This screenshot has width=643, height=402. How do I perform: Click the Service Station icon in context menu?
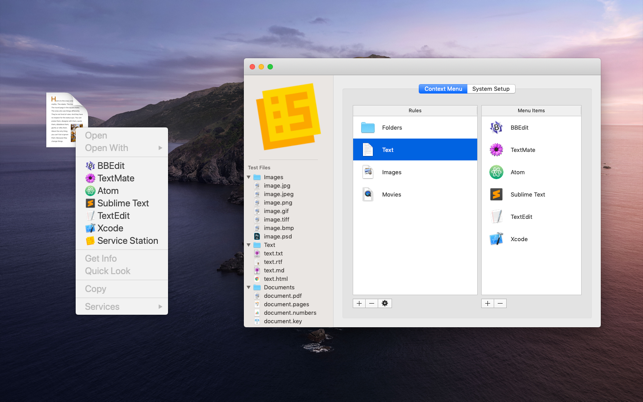[90, 241]
